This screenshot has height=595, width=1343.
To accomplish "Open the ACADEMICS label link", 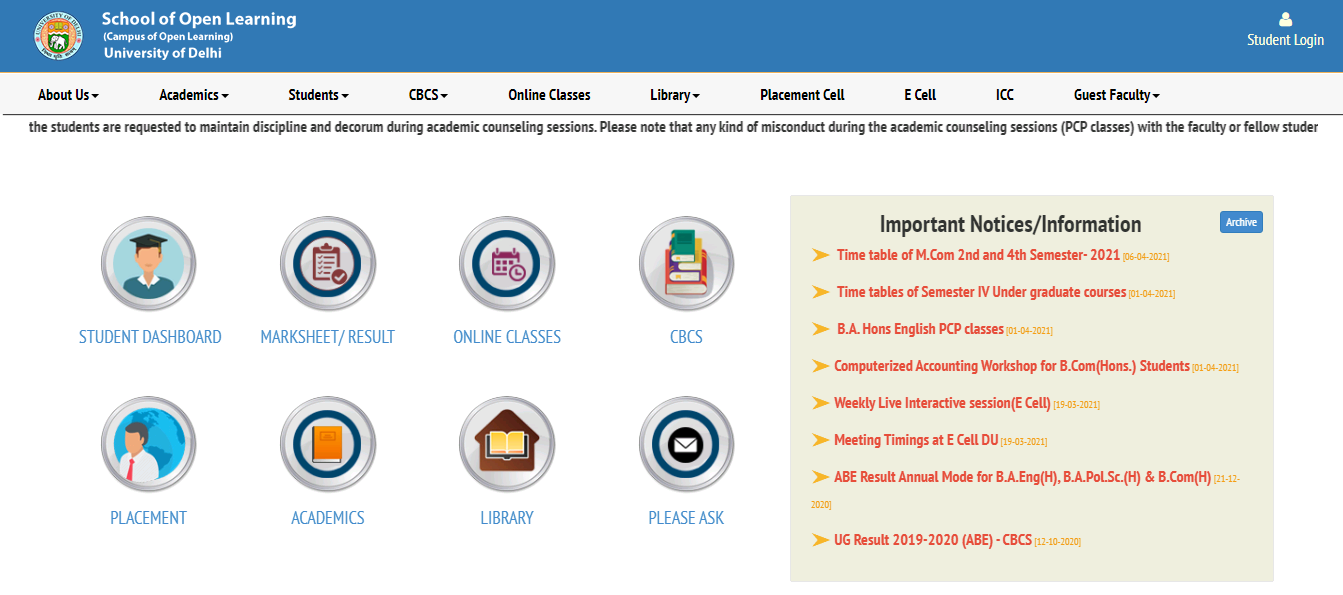I will [x=328, y=518].
